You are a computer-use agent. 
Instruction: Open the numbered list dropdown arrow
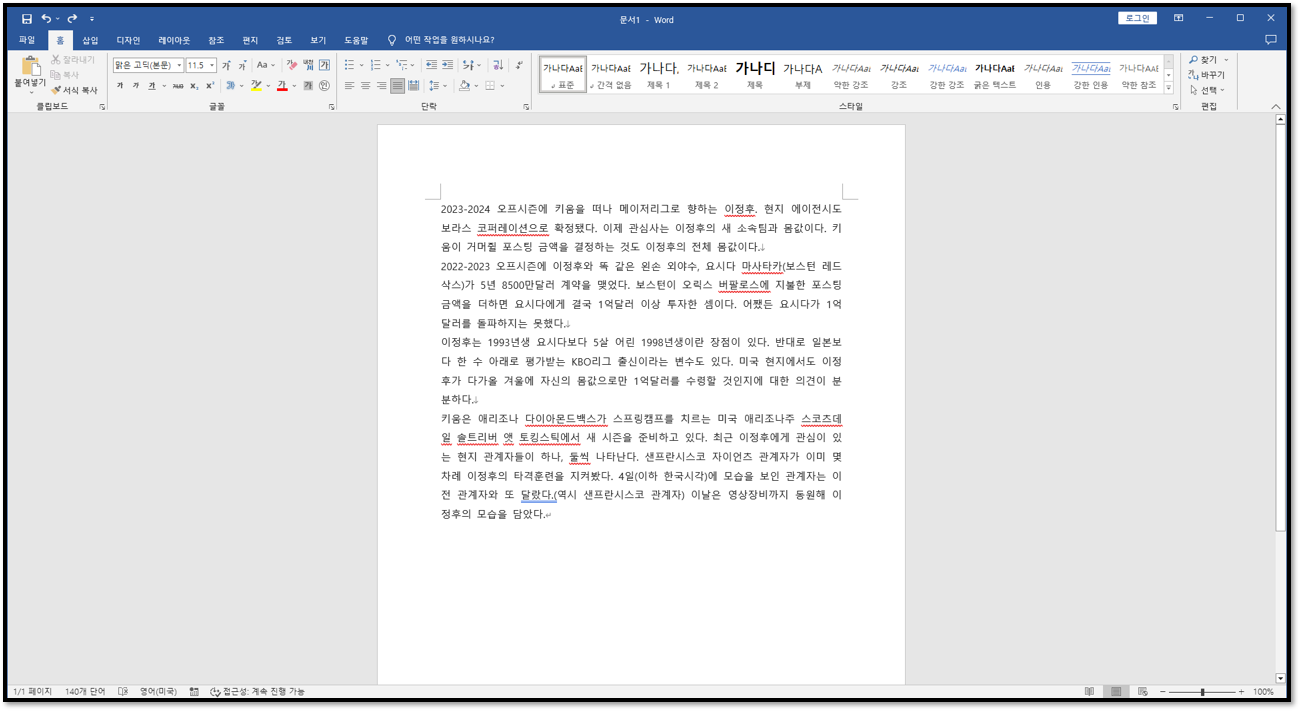pos(387,65)
